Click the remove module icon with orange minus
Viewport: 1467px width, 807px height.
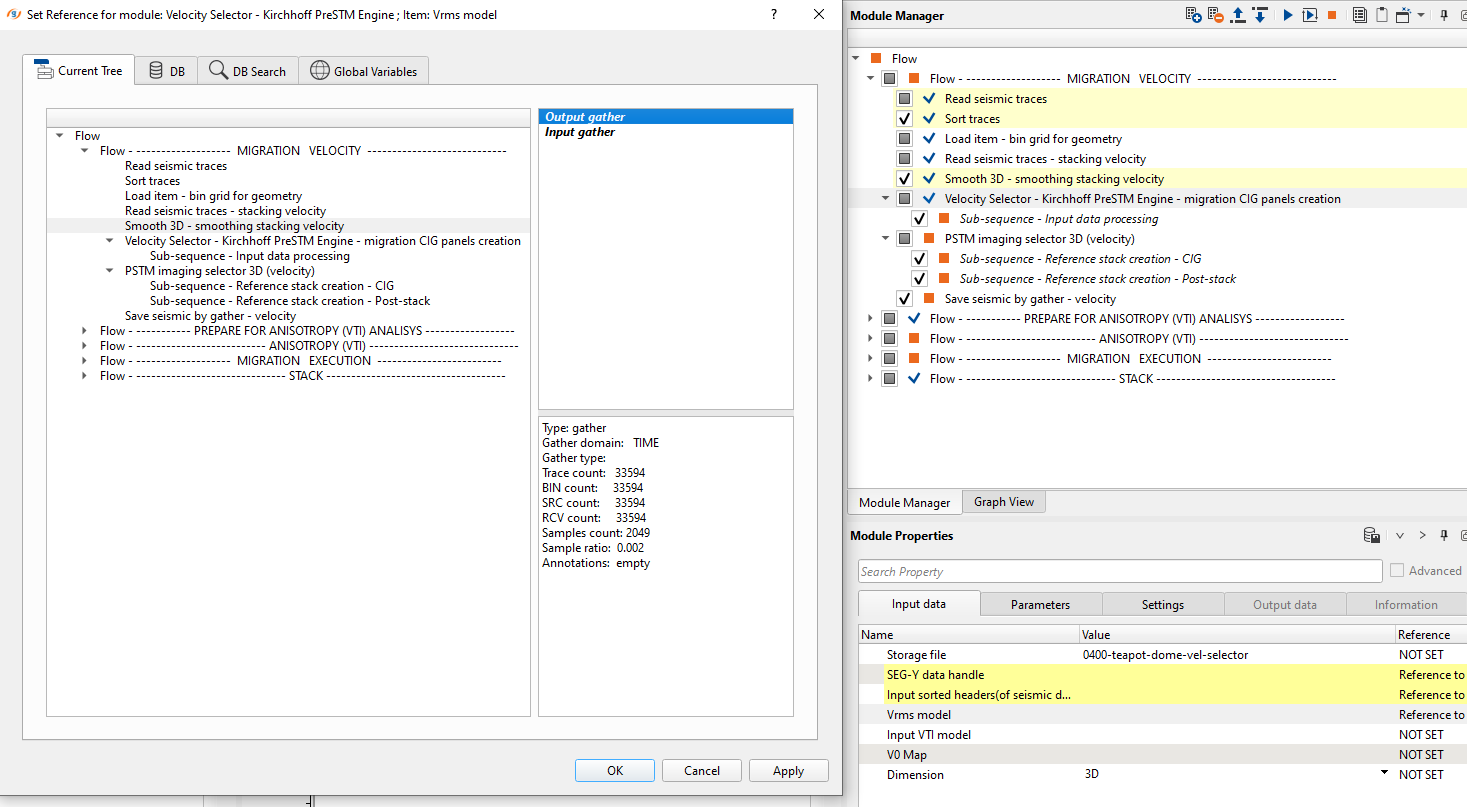click(x=1215, y=15)
